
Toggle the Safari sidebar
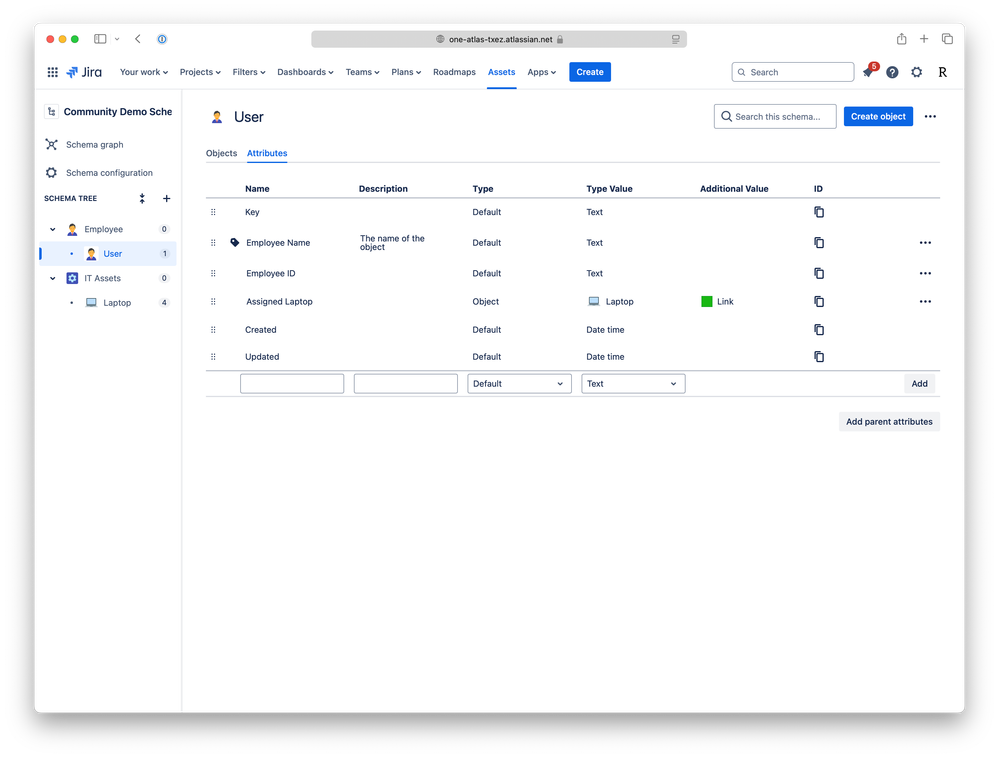point(100,39)
